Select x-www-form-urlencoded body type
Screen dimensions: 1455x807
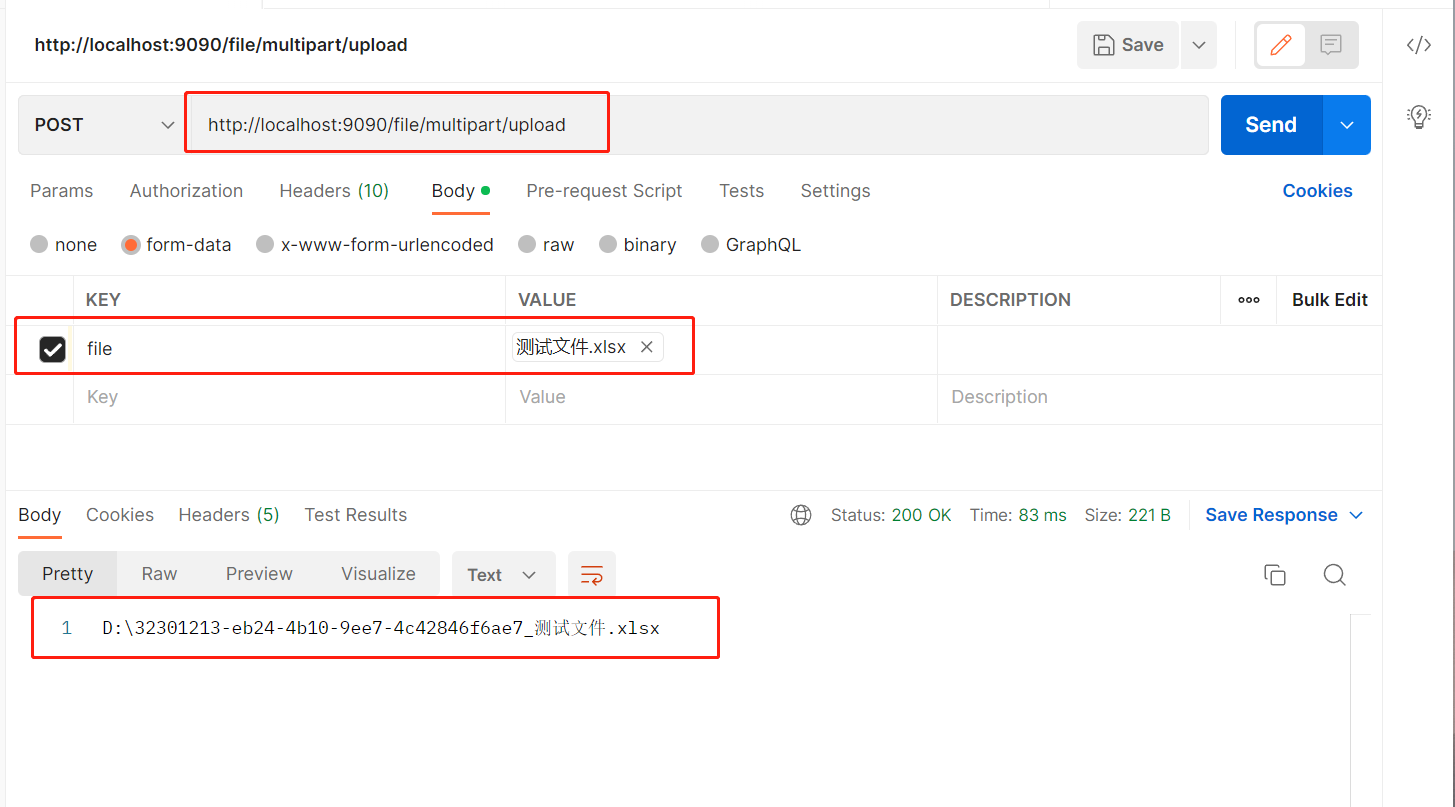tap(375, 245)
